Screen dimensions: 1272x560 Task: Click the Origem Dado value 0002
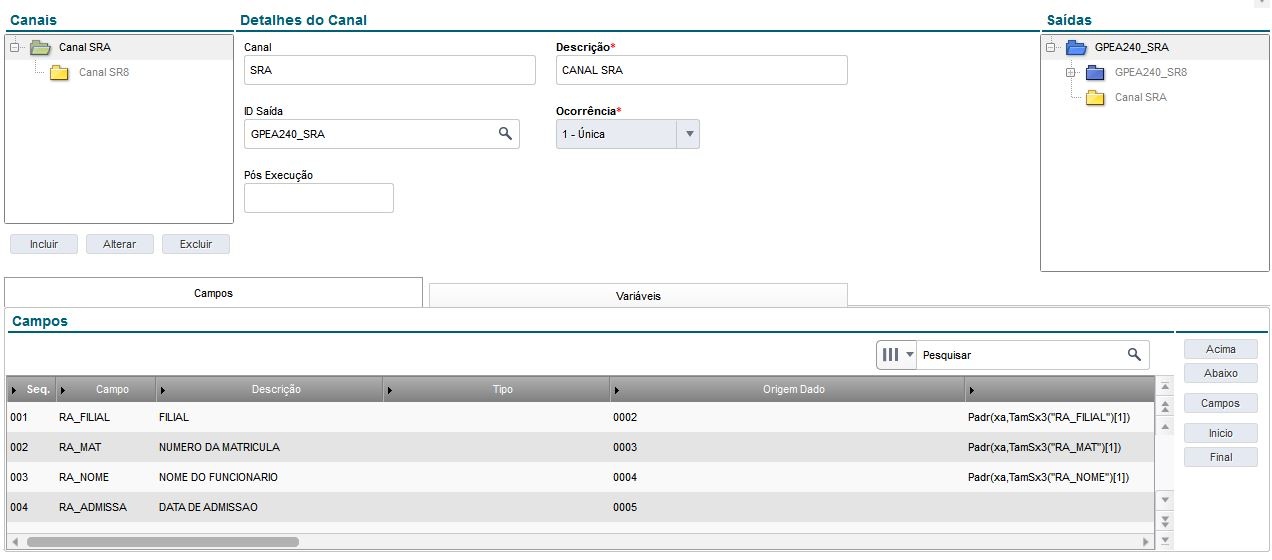tap(625, 417)
